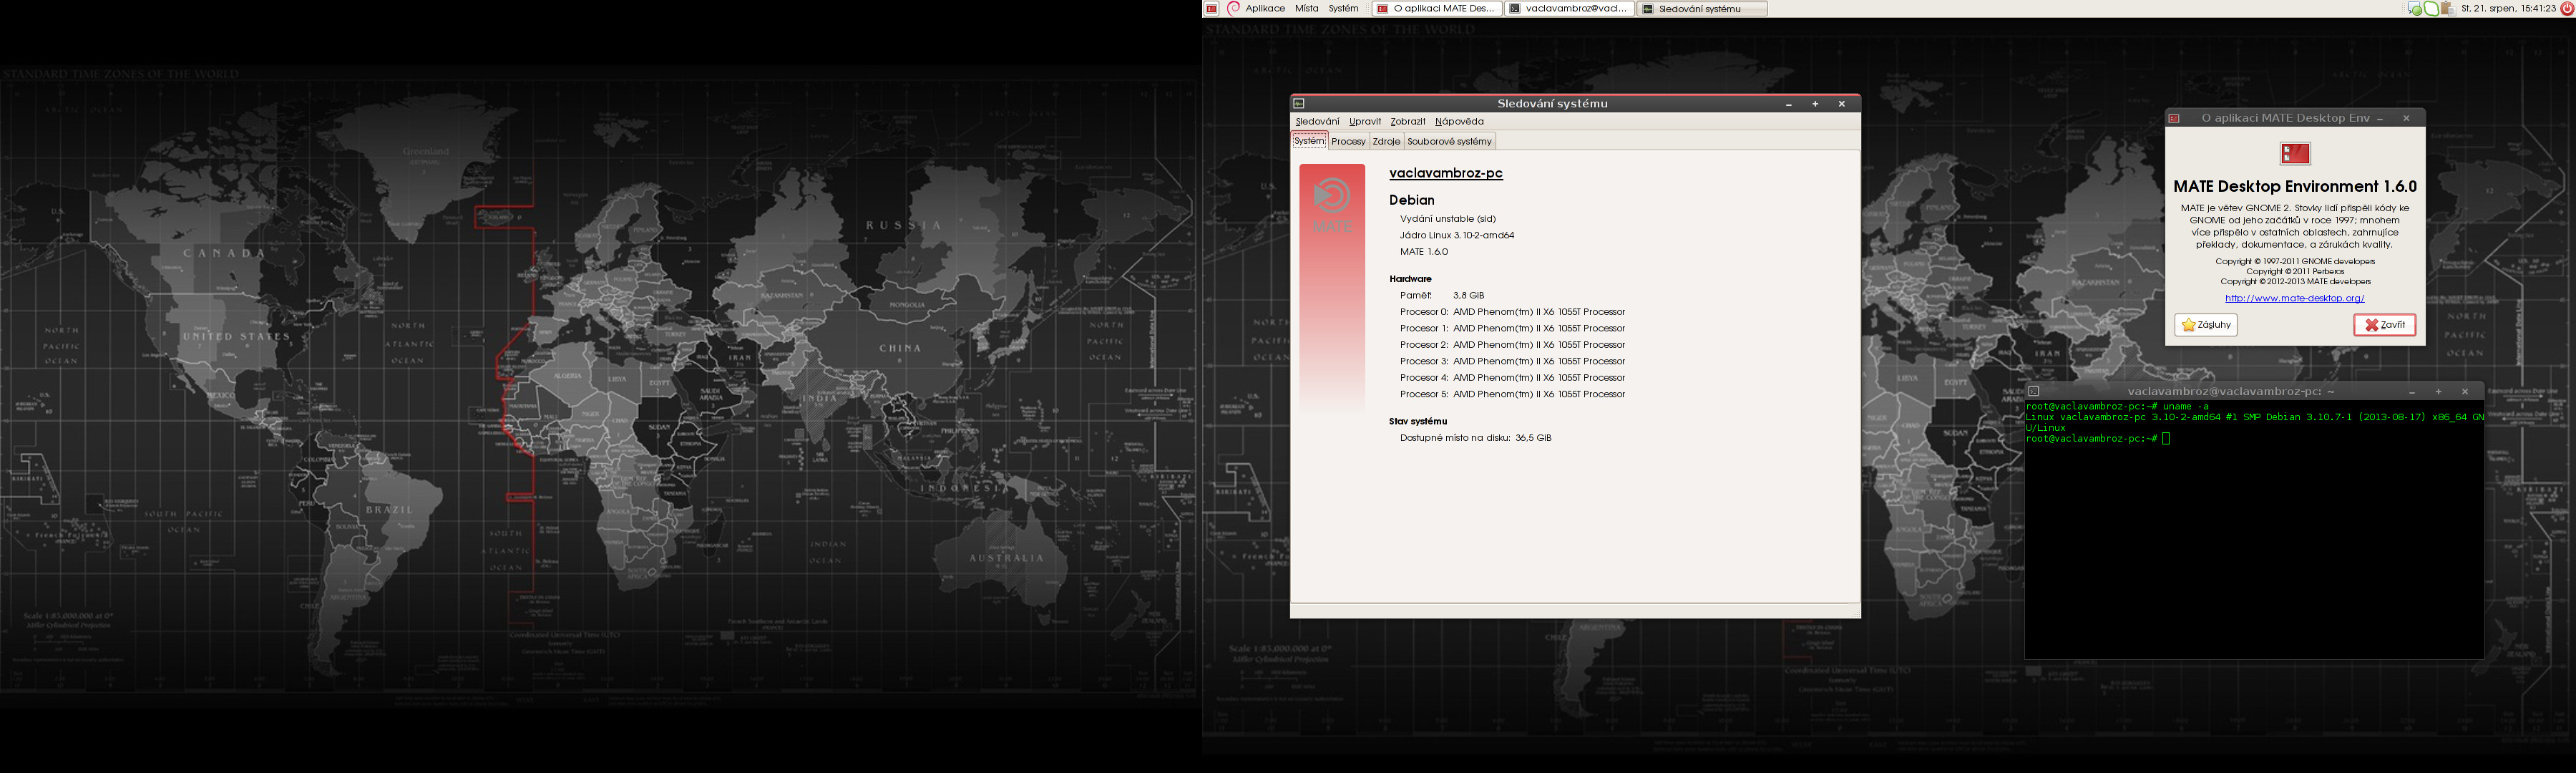Click the 'Debian' distribution heading
The width and height of the screenshot is (2576, 773).
1411,200
